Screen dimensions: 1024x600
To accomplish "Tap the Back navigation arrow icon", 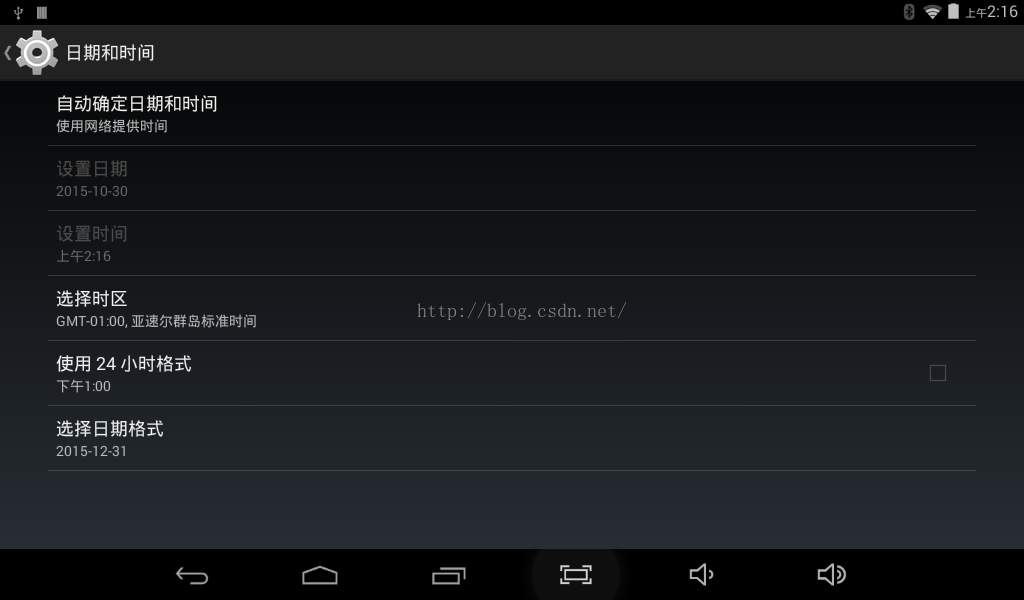I will point(192,575).
